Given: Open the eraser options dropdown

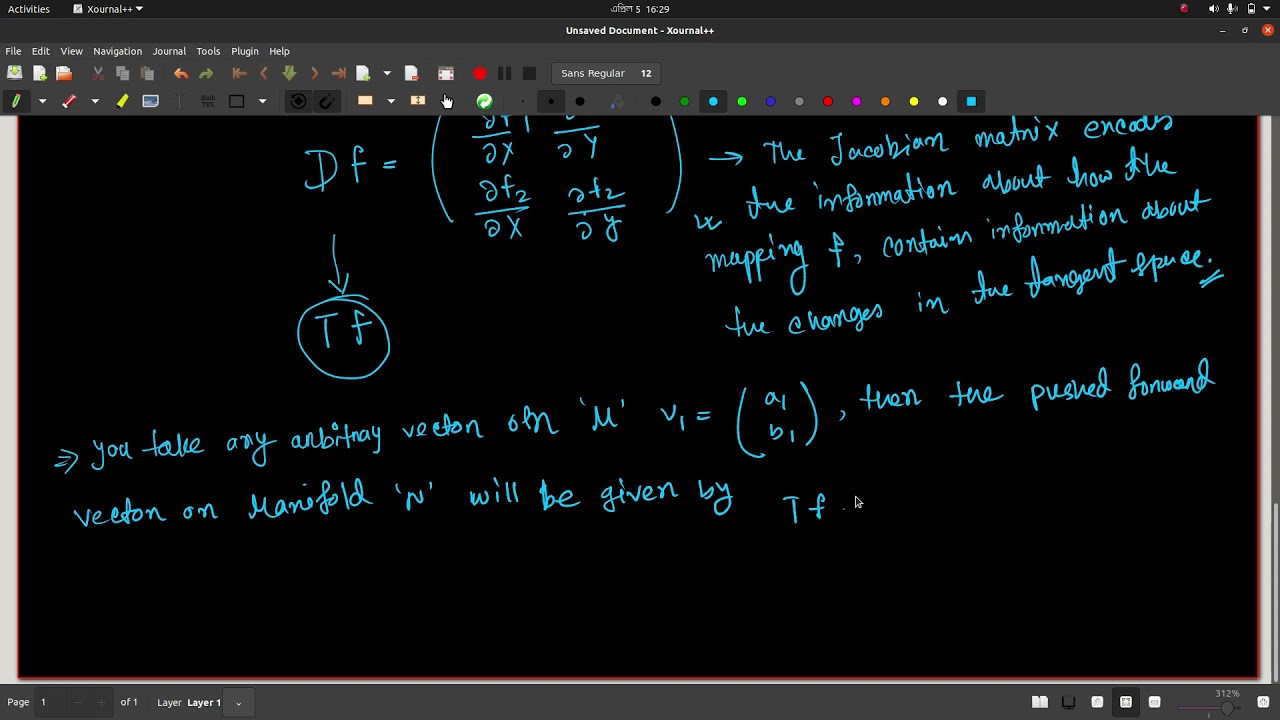Looking at the screenshot, I should tap(95, 101).
